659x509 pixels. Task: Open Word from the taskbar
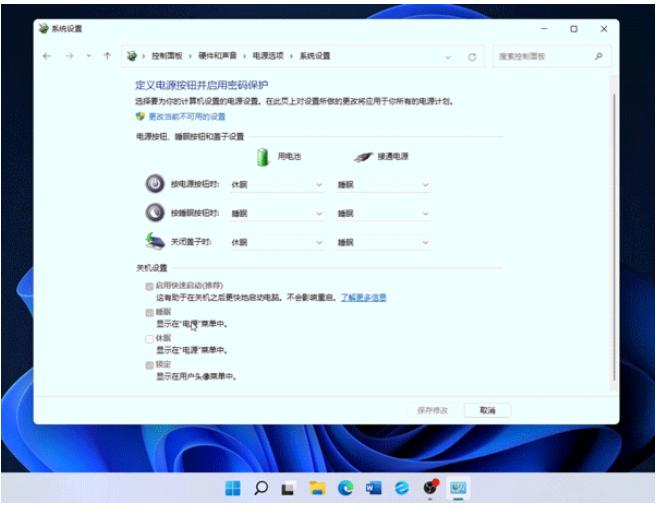coord(374,488)
